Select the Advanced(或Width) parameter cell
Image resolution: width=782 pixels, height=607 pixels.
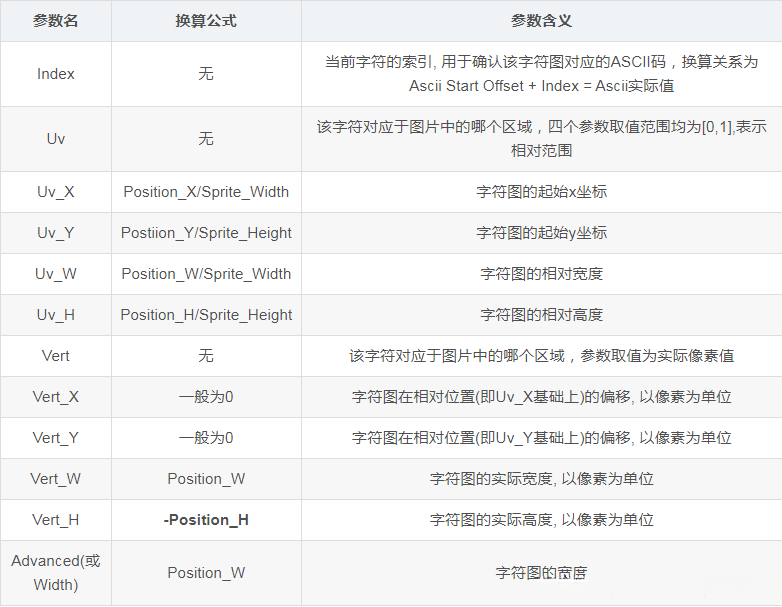click(55, 573)
